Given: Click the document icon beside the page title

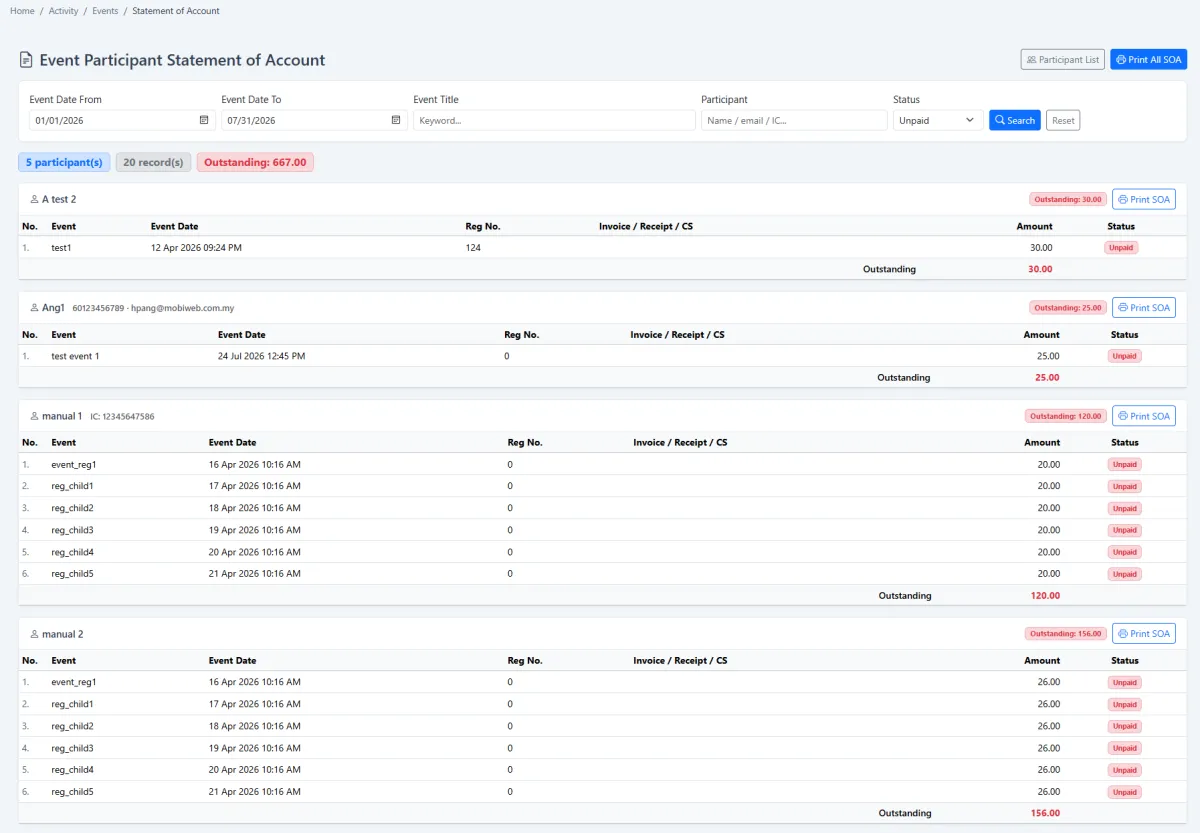Looking at the screenshot, I should pyautogui.click(x=26, y=60).
